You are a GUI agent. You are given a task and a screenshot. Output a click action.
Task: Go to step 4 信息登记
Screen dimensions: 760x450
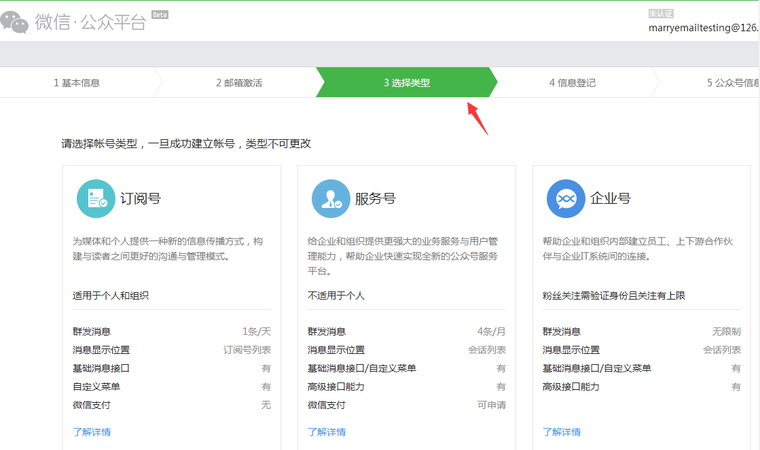point(572,83)
